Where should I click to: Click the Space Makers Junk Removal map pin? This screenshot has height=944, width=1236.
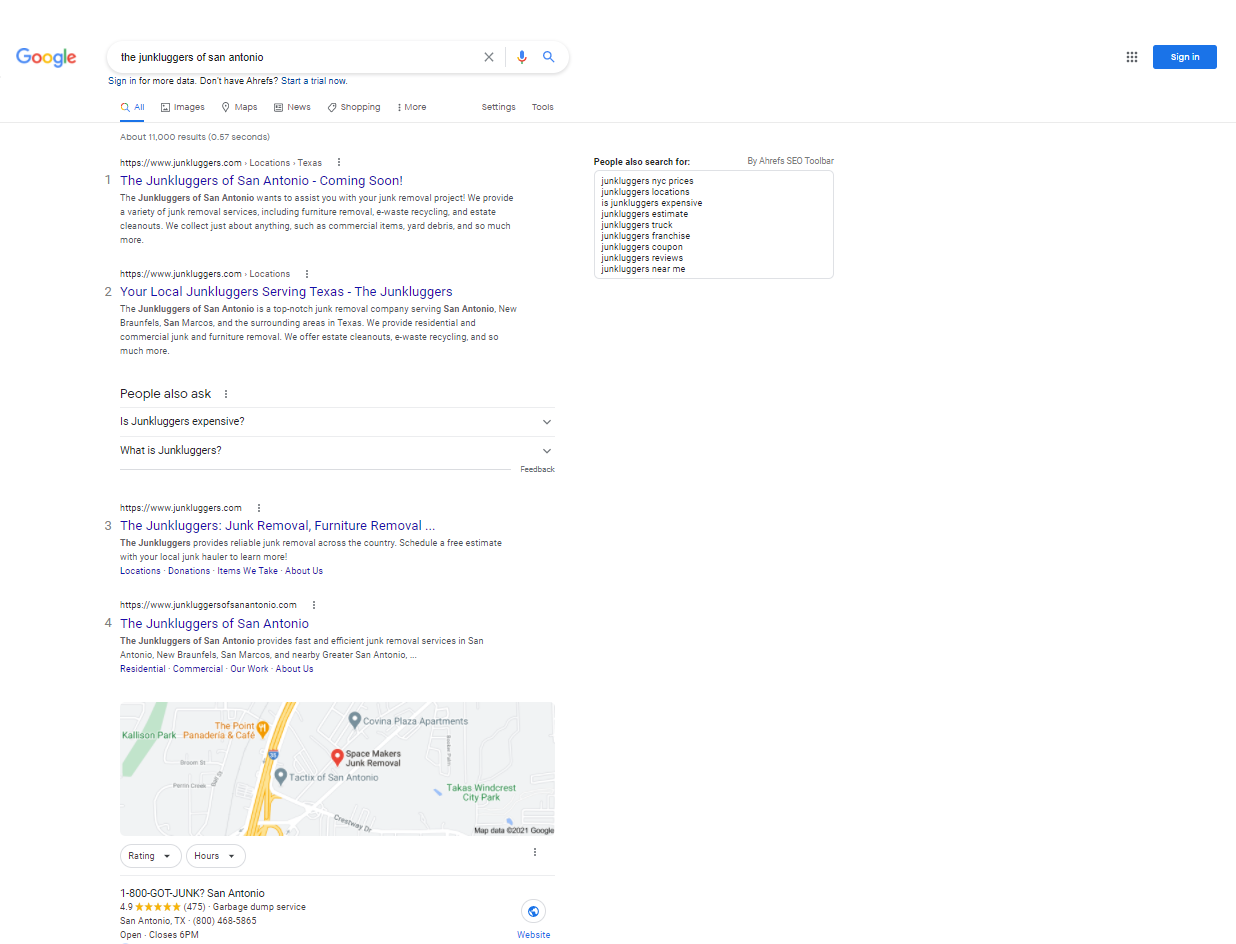pos(337,757)
